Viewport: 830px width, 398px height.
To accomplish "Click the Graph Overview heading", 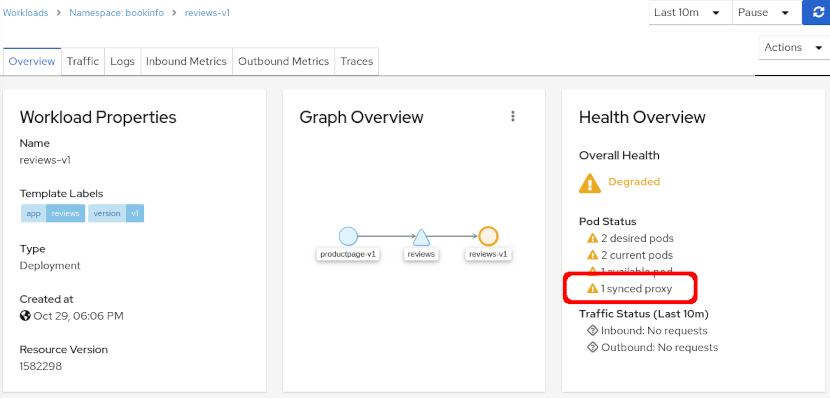I will (362, 117).
